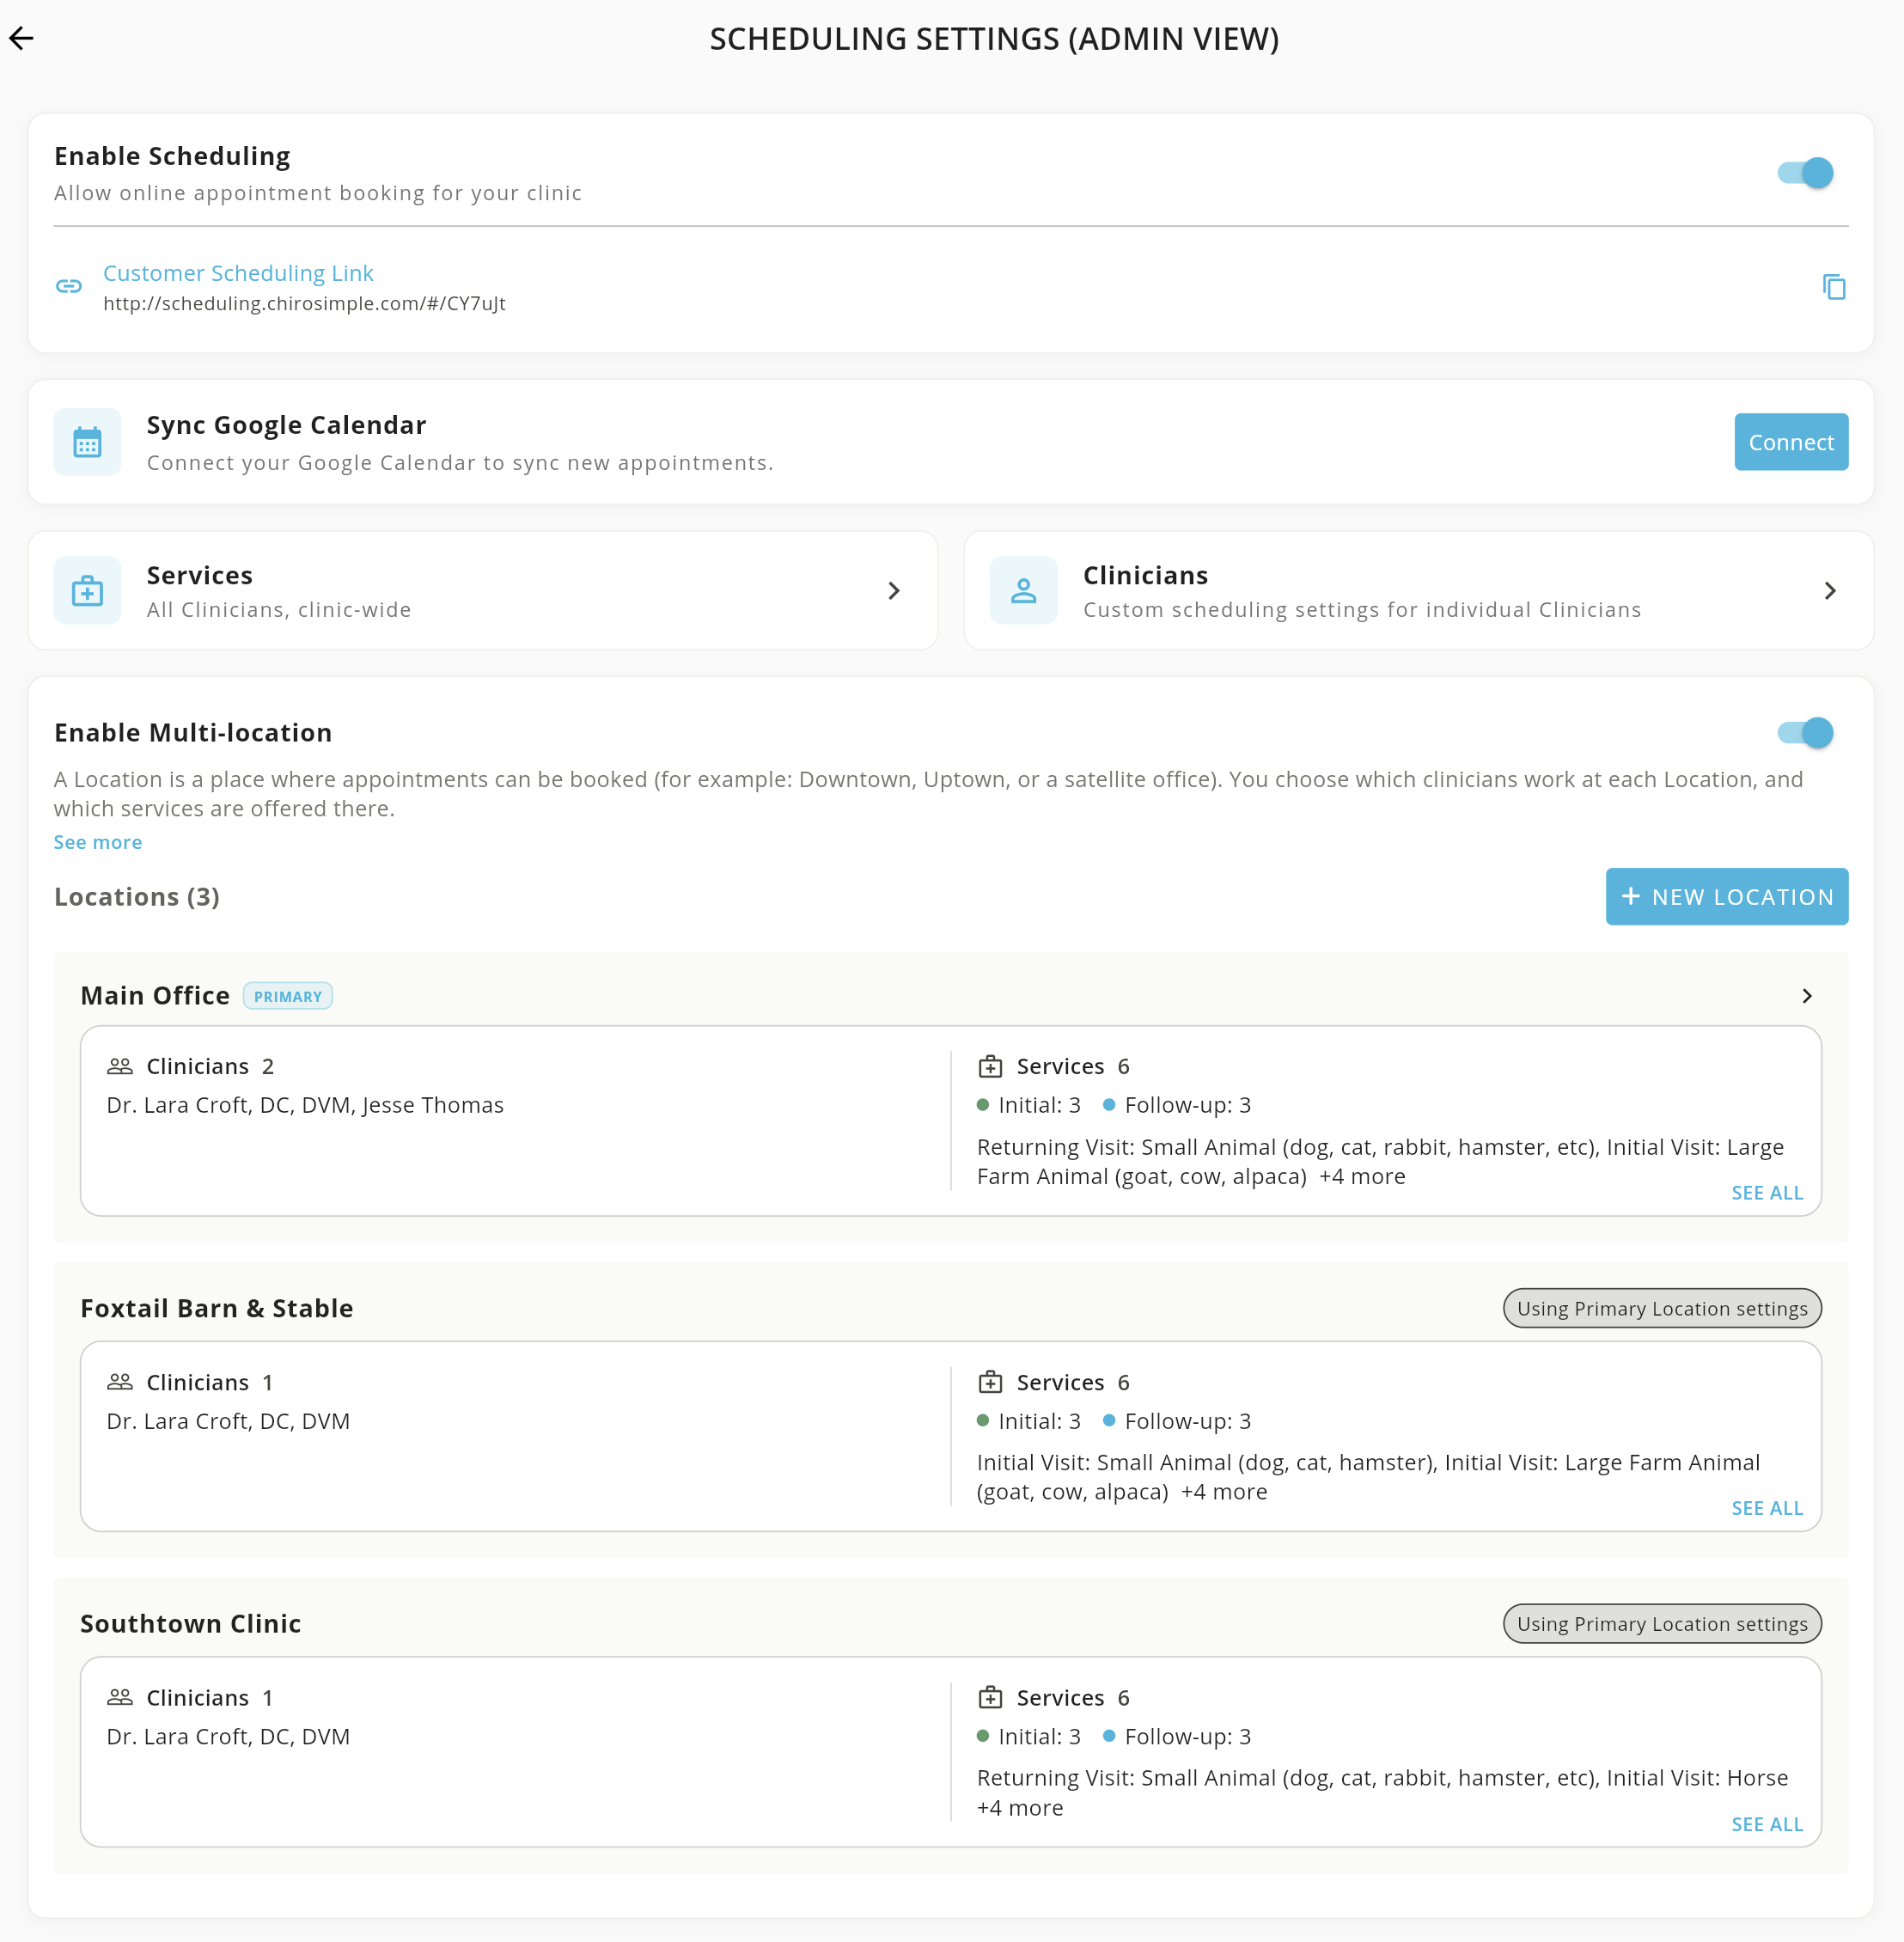Viewport: 1904px width, 1942px height.
Task: Click the chain link icon
Action: coord(69,287)
